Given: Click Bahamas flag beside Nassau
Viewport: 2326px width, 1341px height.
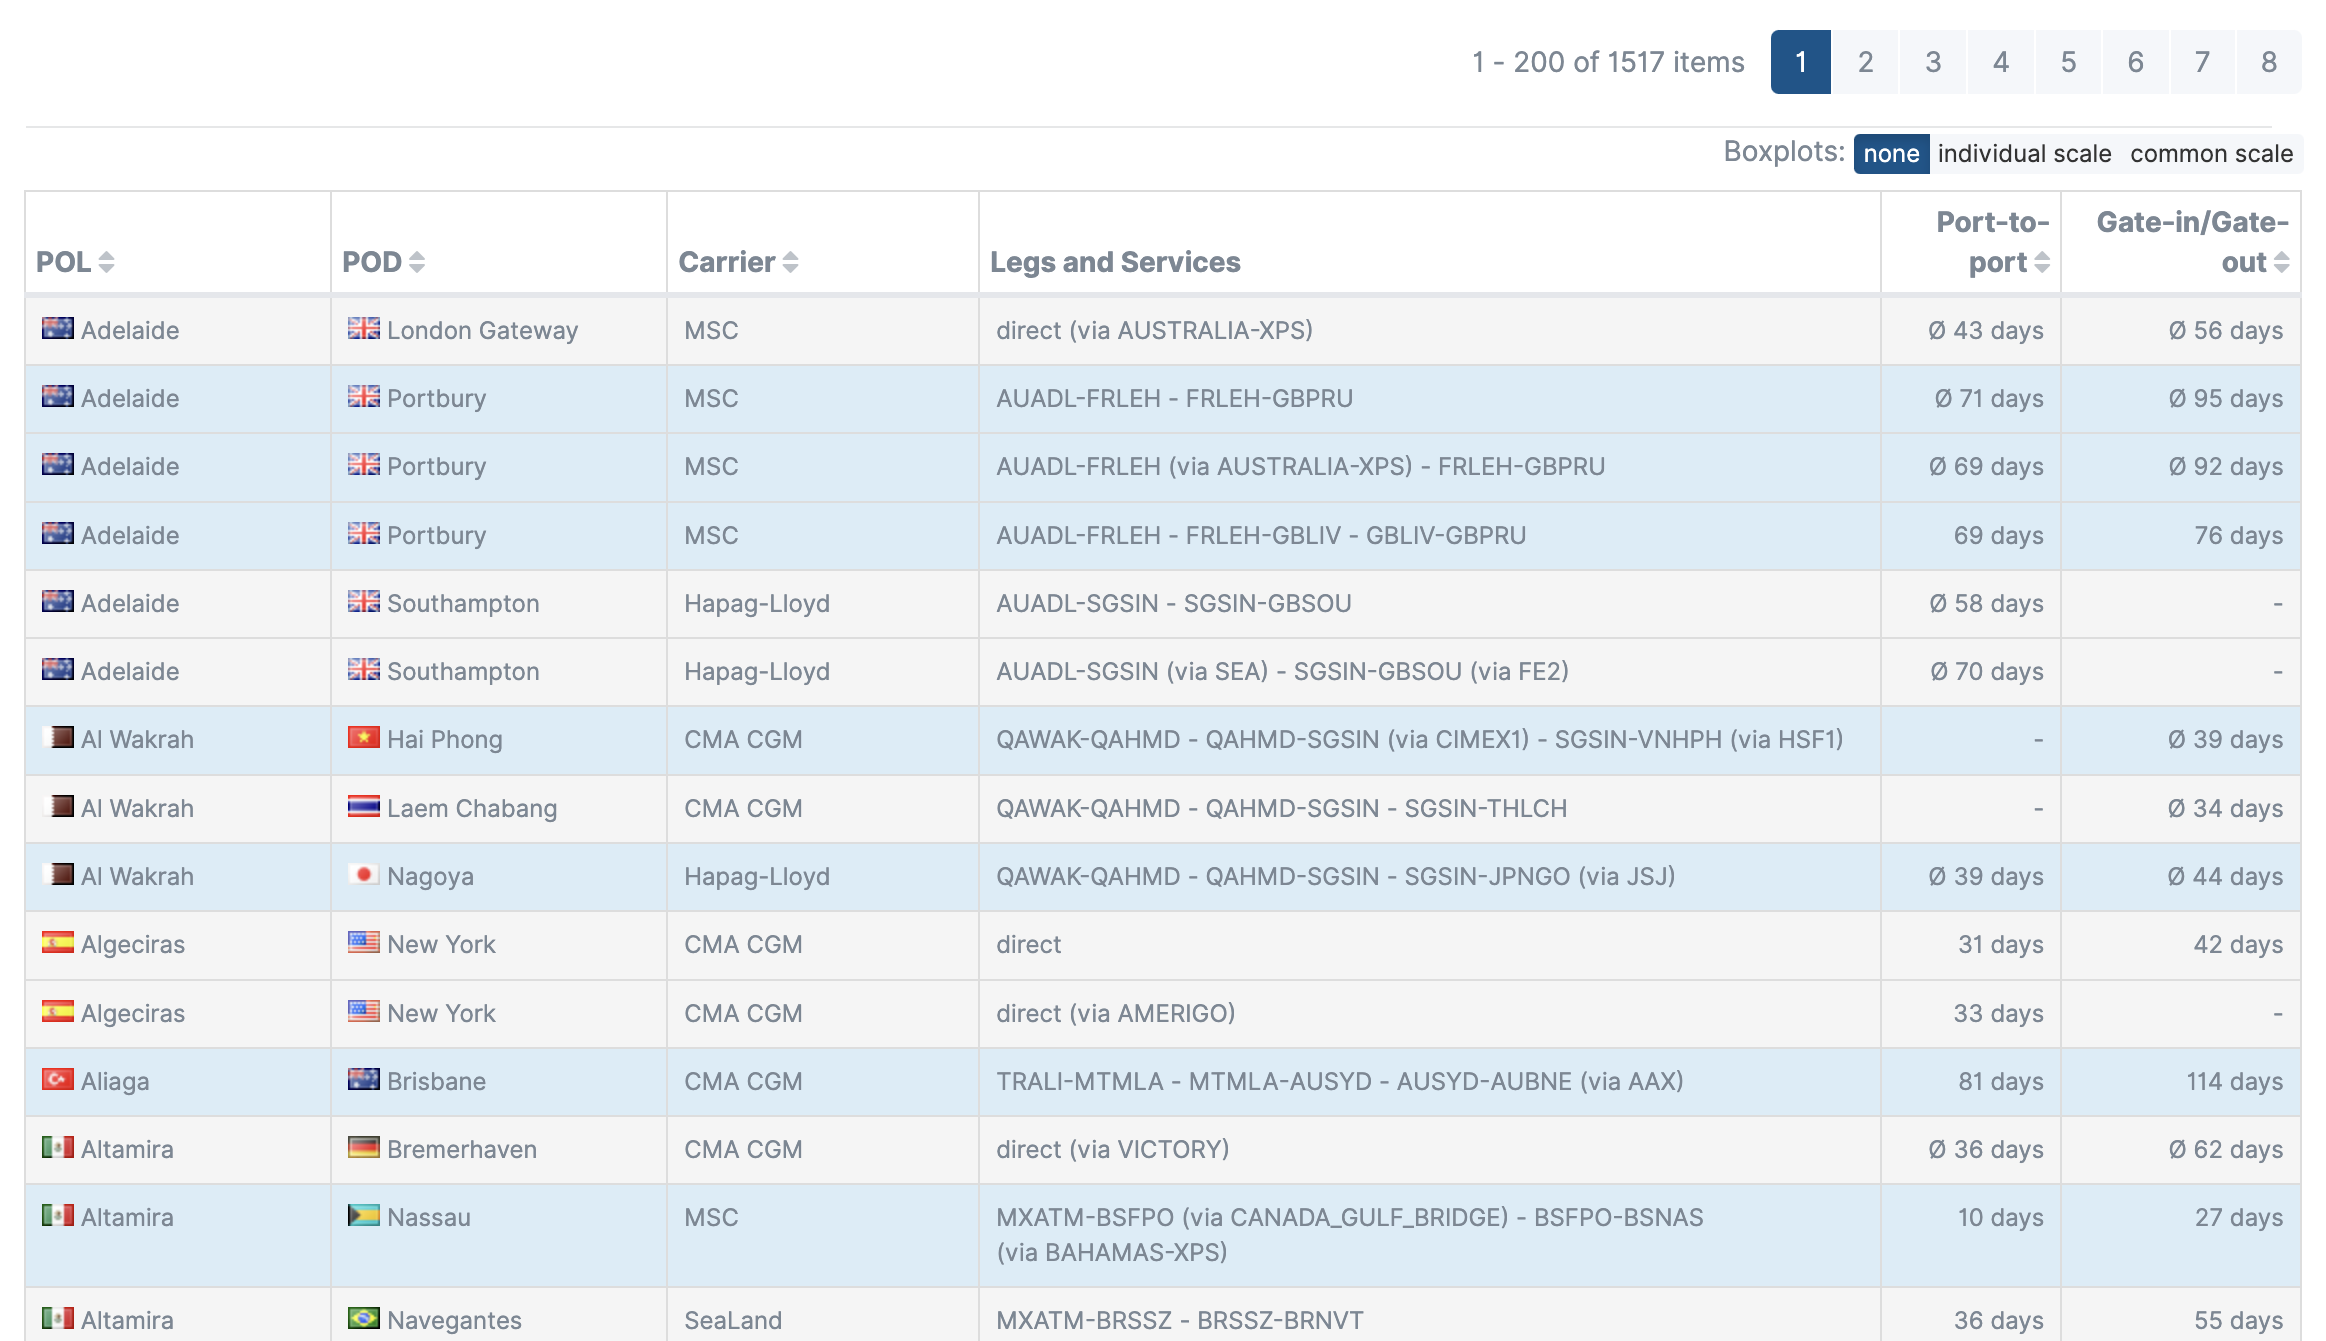Looking at the screenshot, I should [364, 1215].
